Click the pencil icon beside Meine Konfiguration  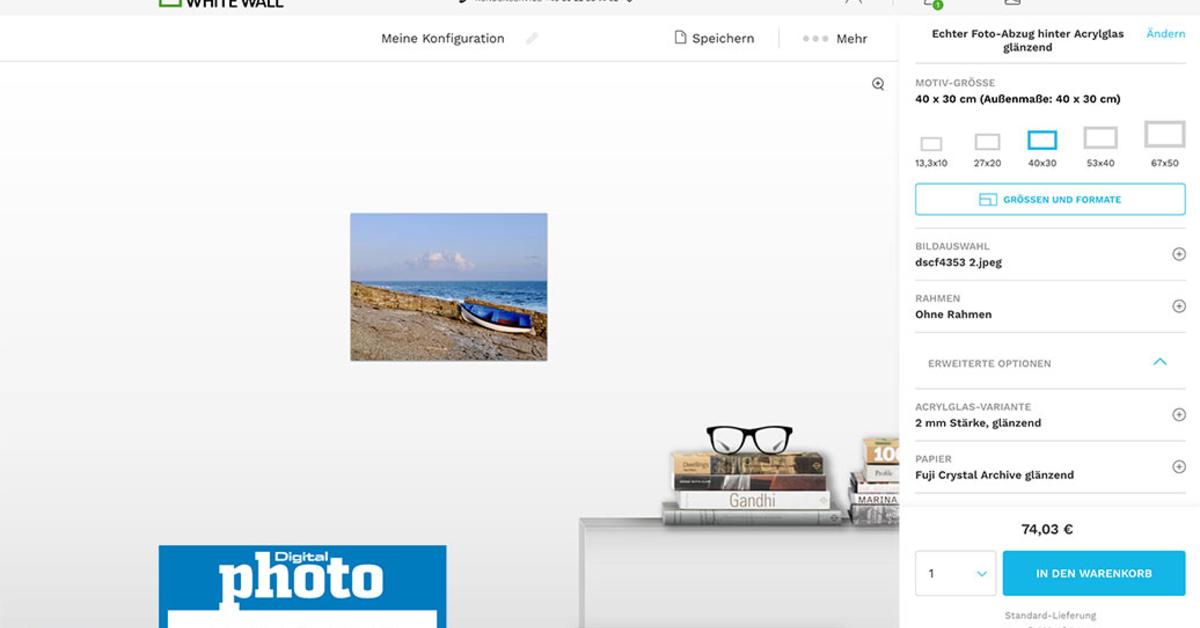pyautogui.click(x=532, y=38)
